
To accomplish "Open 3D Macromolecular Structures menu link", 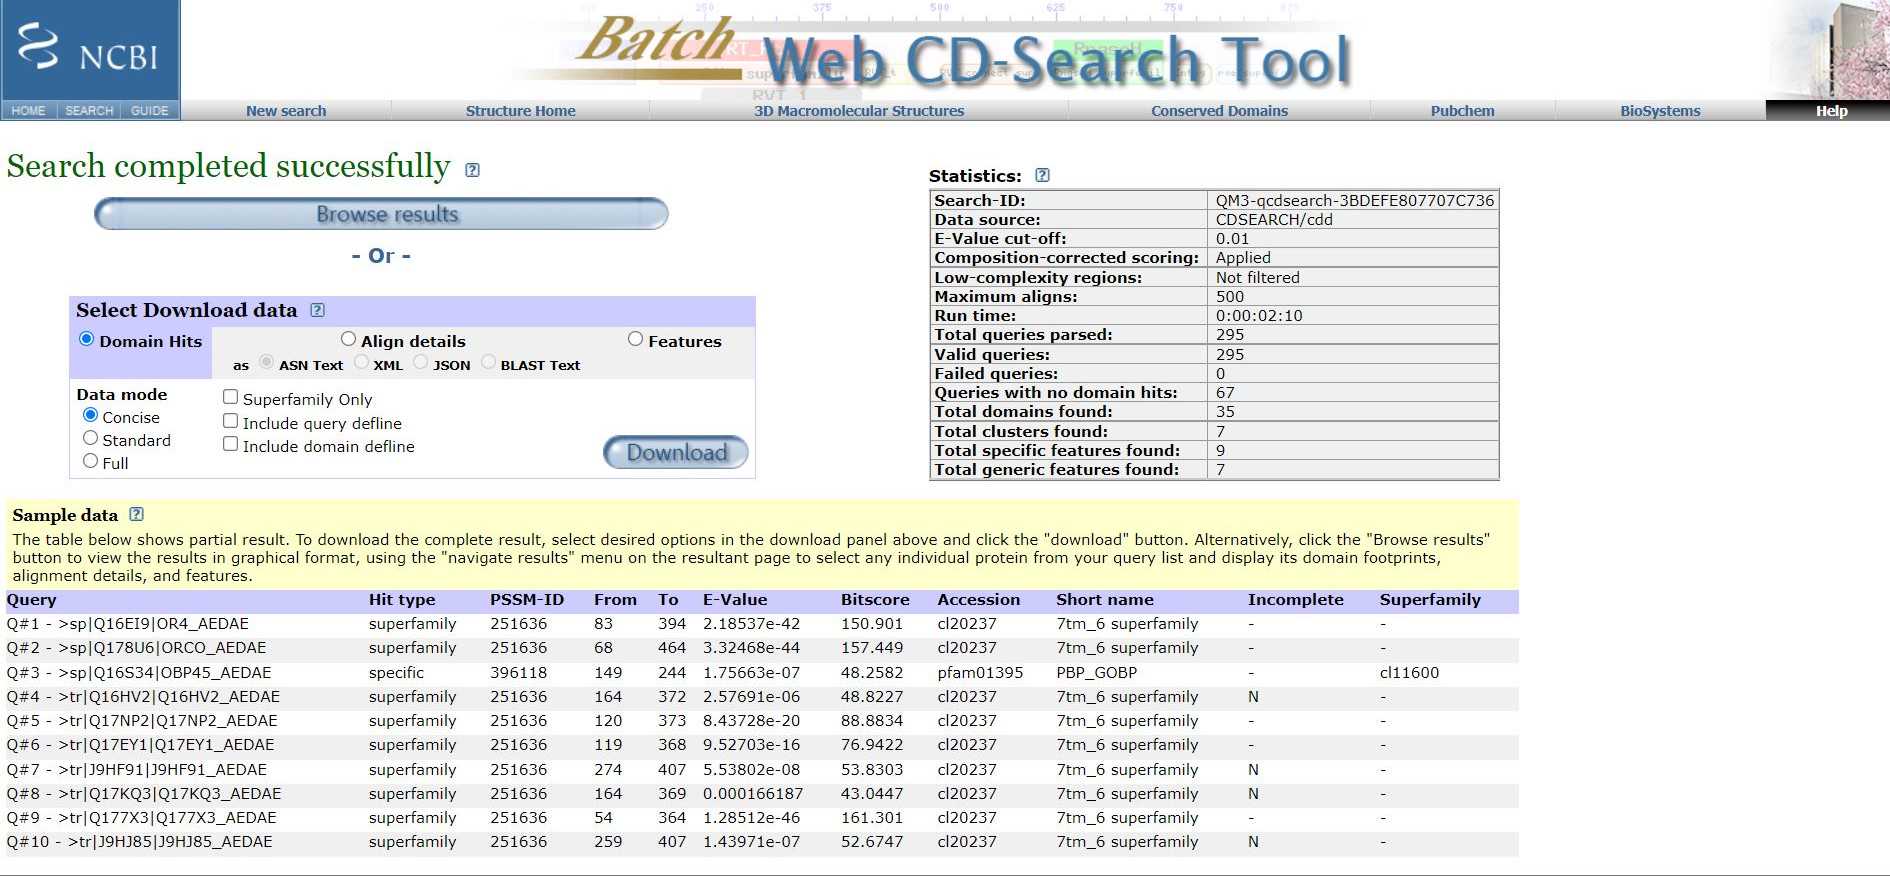I will [x=859, y=111].
